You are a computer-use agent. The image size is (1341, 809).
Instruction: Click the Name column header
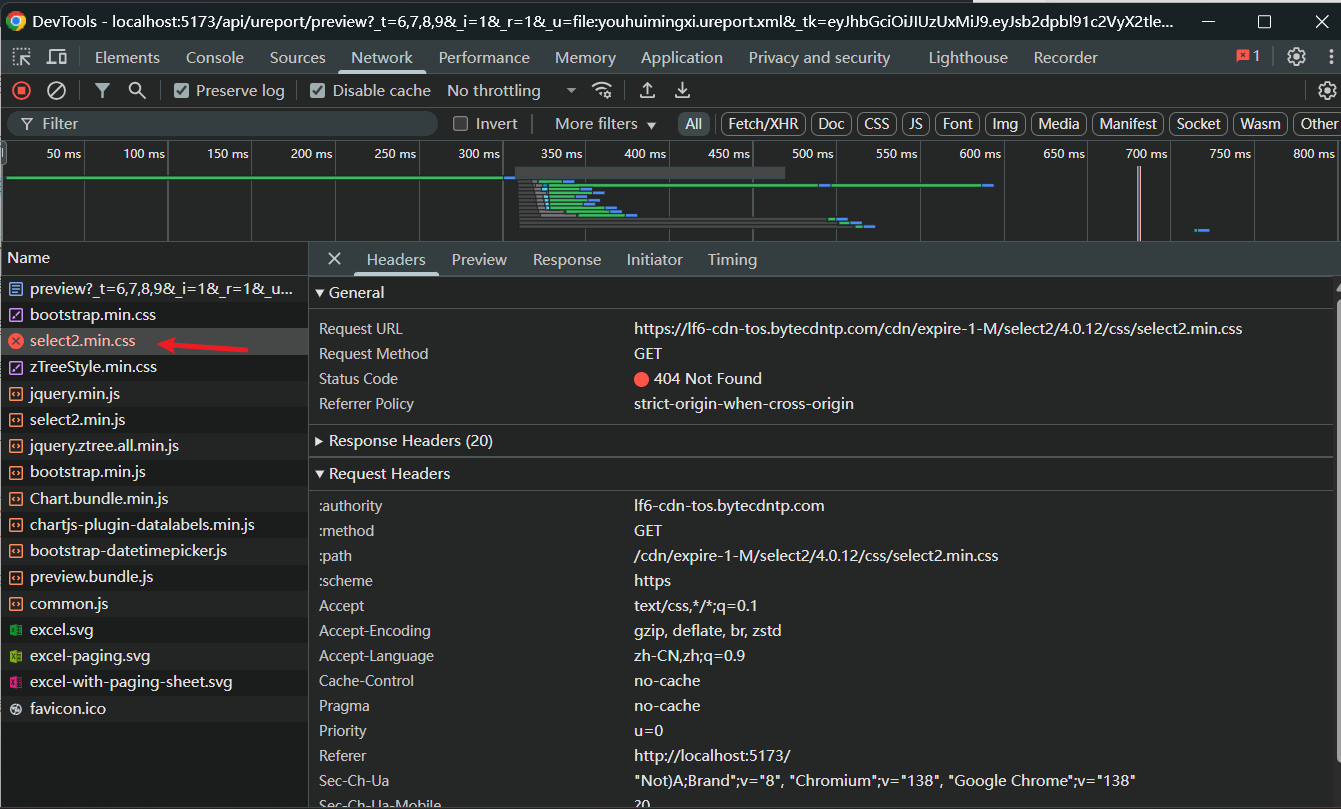coord(154,258)
